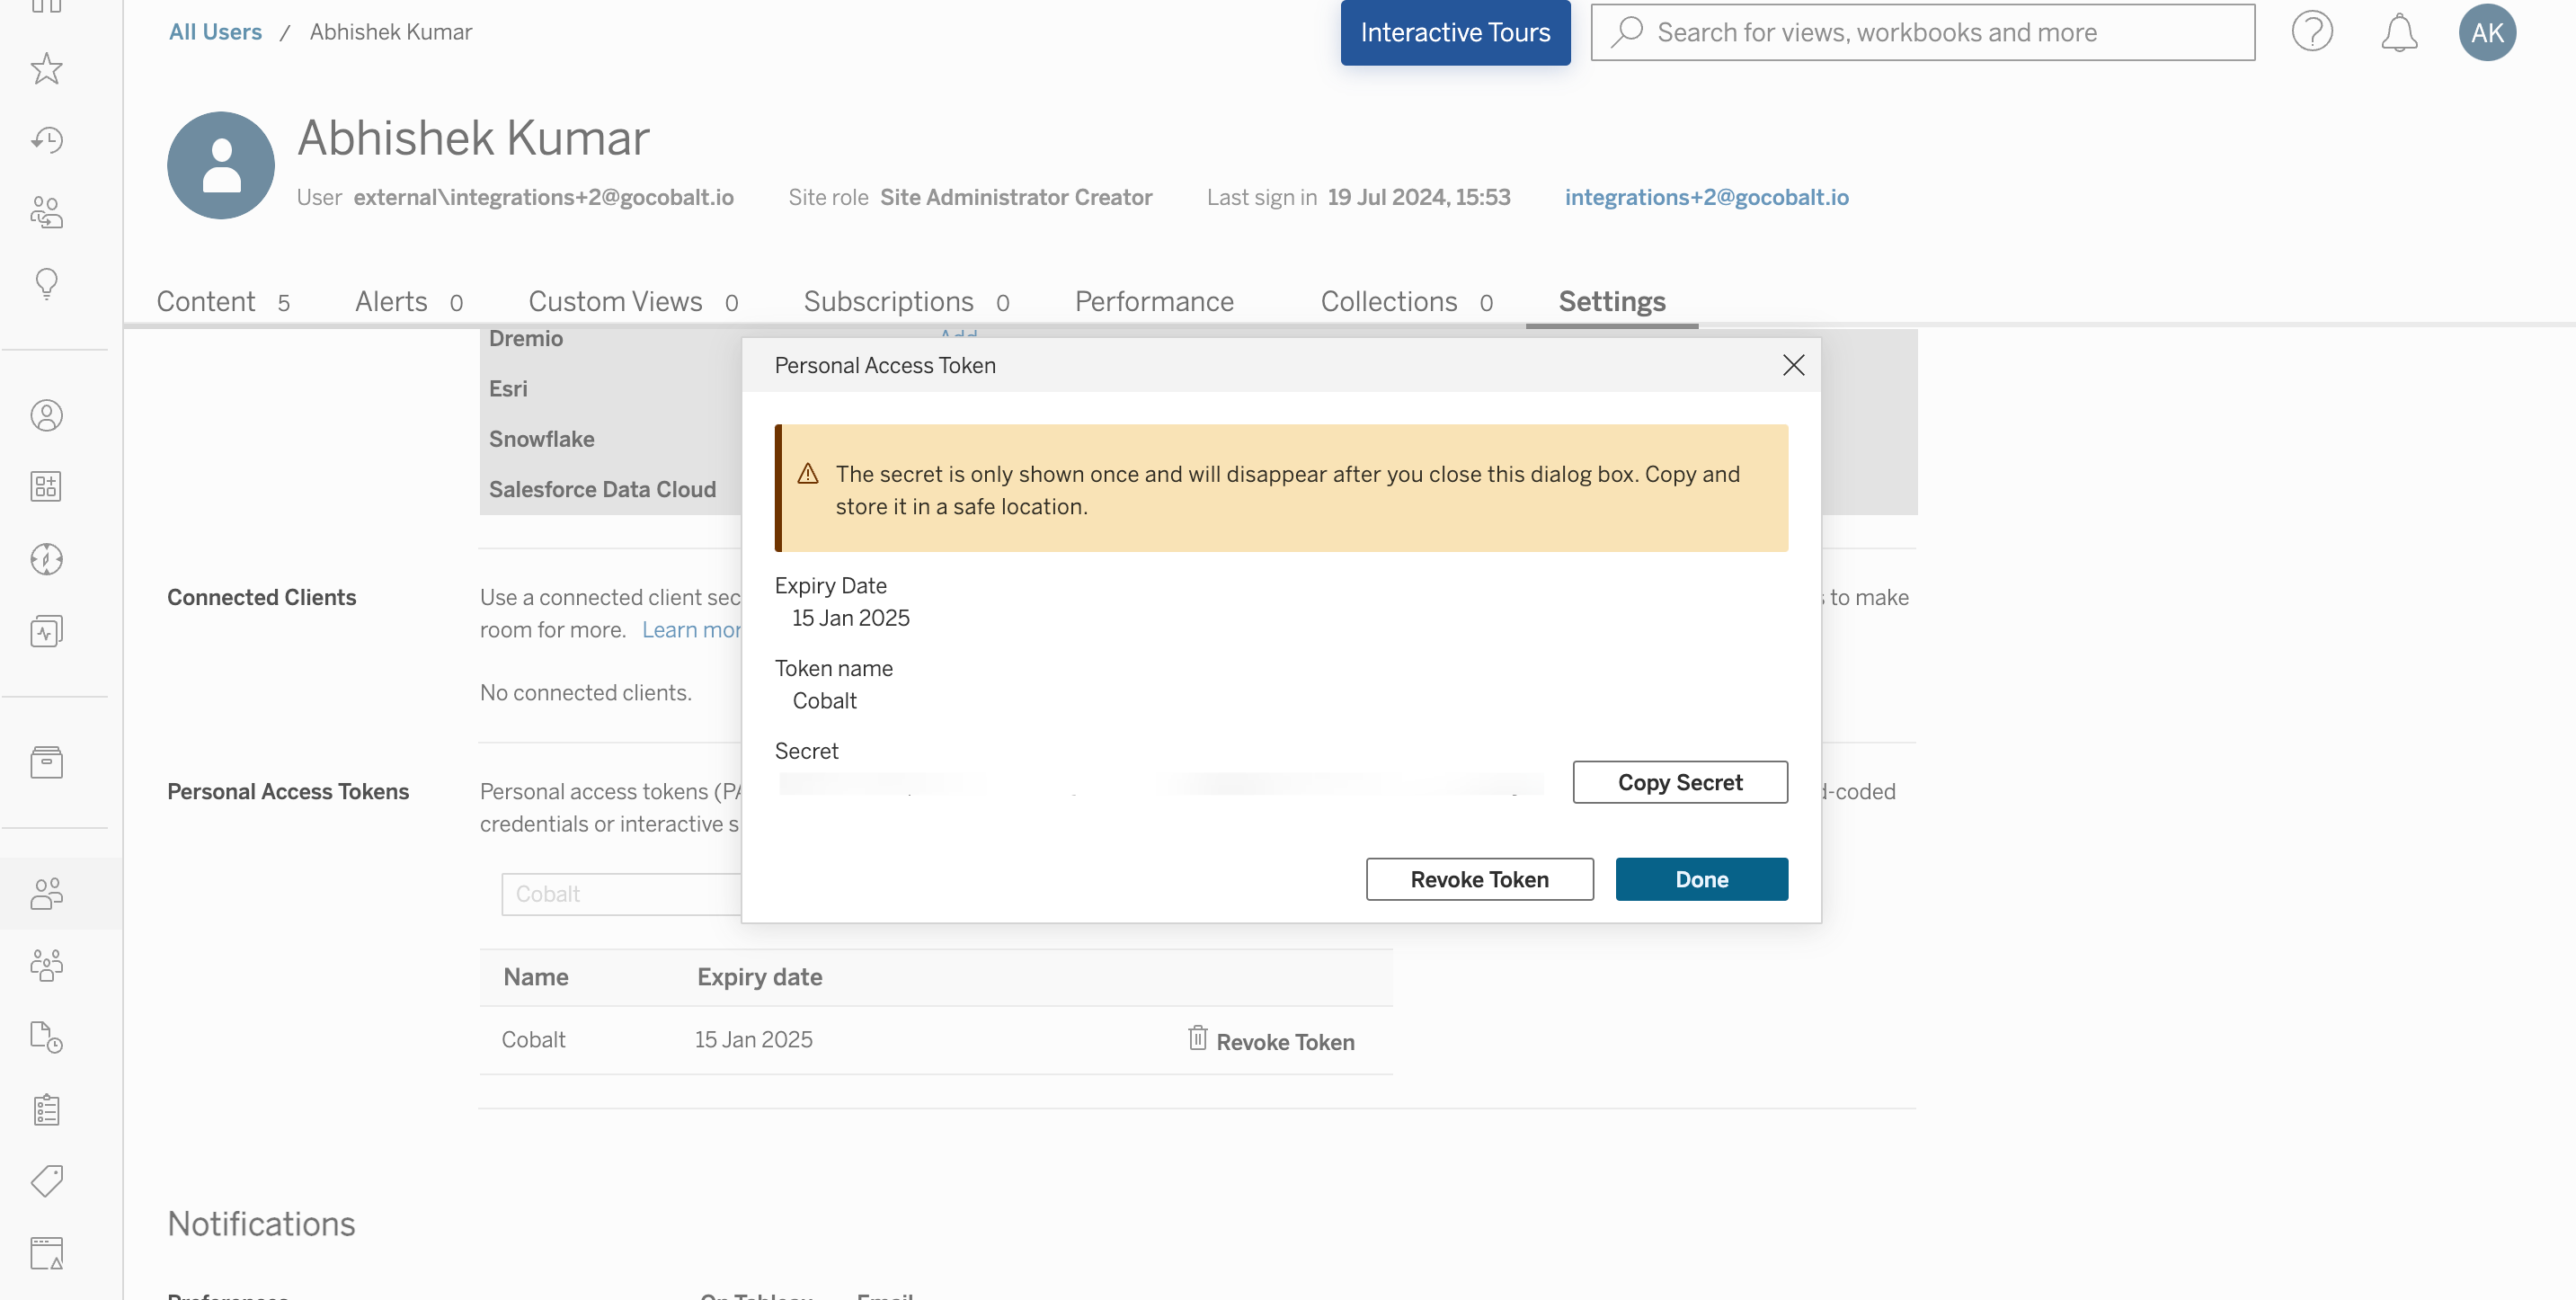Viewport: 2576px width, 1300px height.
Task: Switch to the Performance tab
Action: pos(1154,301)
